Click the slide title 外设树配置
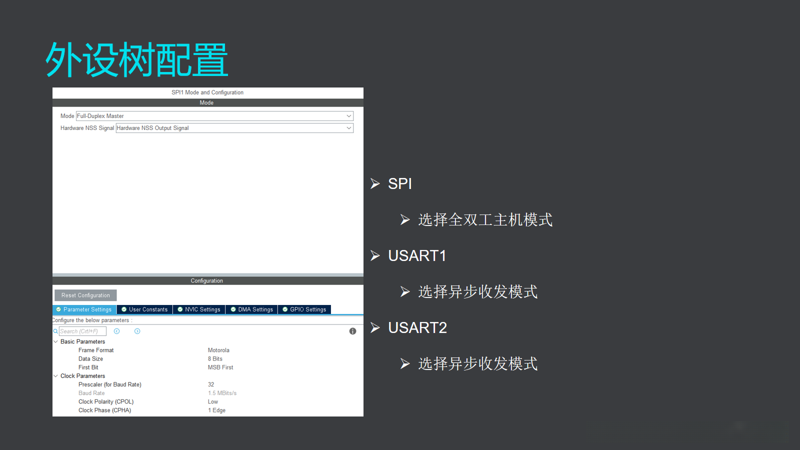The width and height of the screenshot is (800, 450). click(136, 60)
